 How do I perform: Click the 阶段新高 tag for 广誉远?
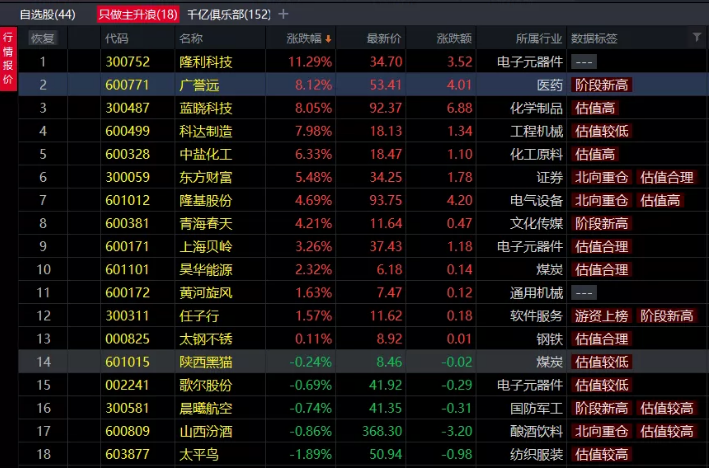click(601, 85)
